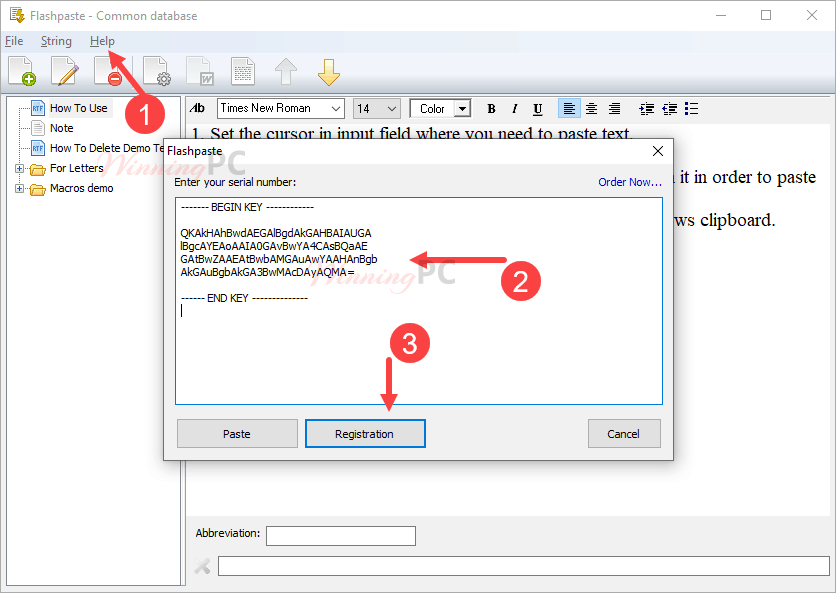Click the yellow move down arrow icon

[328, 72]
